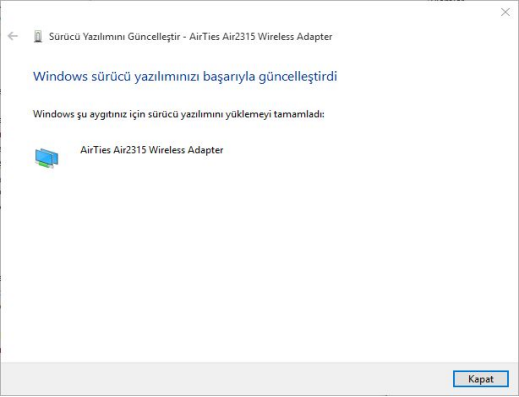
Task: Click the 'yüklemeyi tamamladı' message line
Action: (179, 114)
